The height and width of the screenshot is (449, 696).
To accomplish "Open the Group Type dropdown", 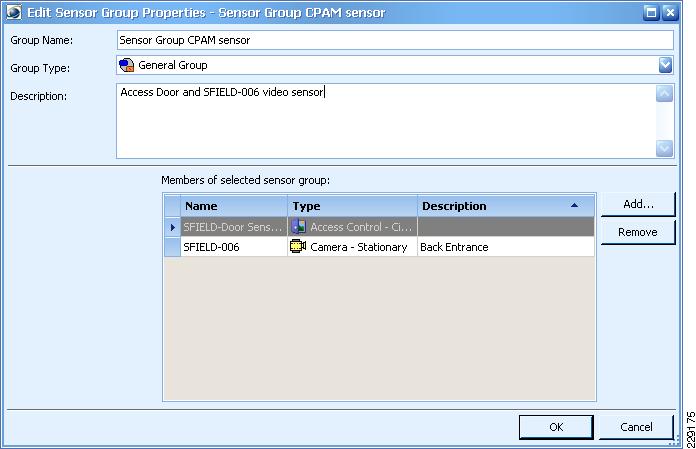I will (x=665, y=65).
